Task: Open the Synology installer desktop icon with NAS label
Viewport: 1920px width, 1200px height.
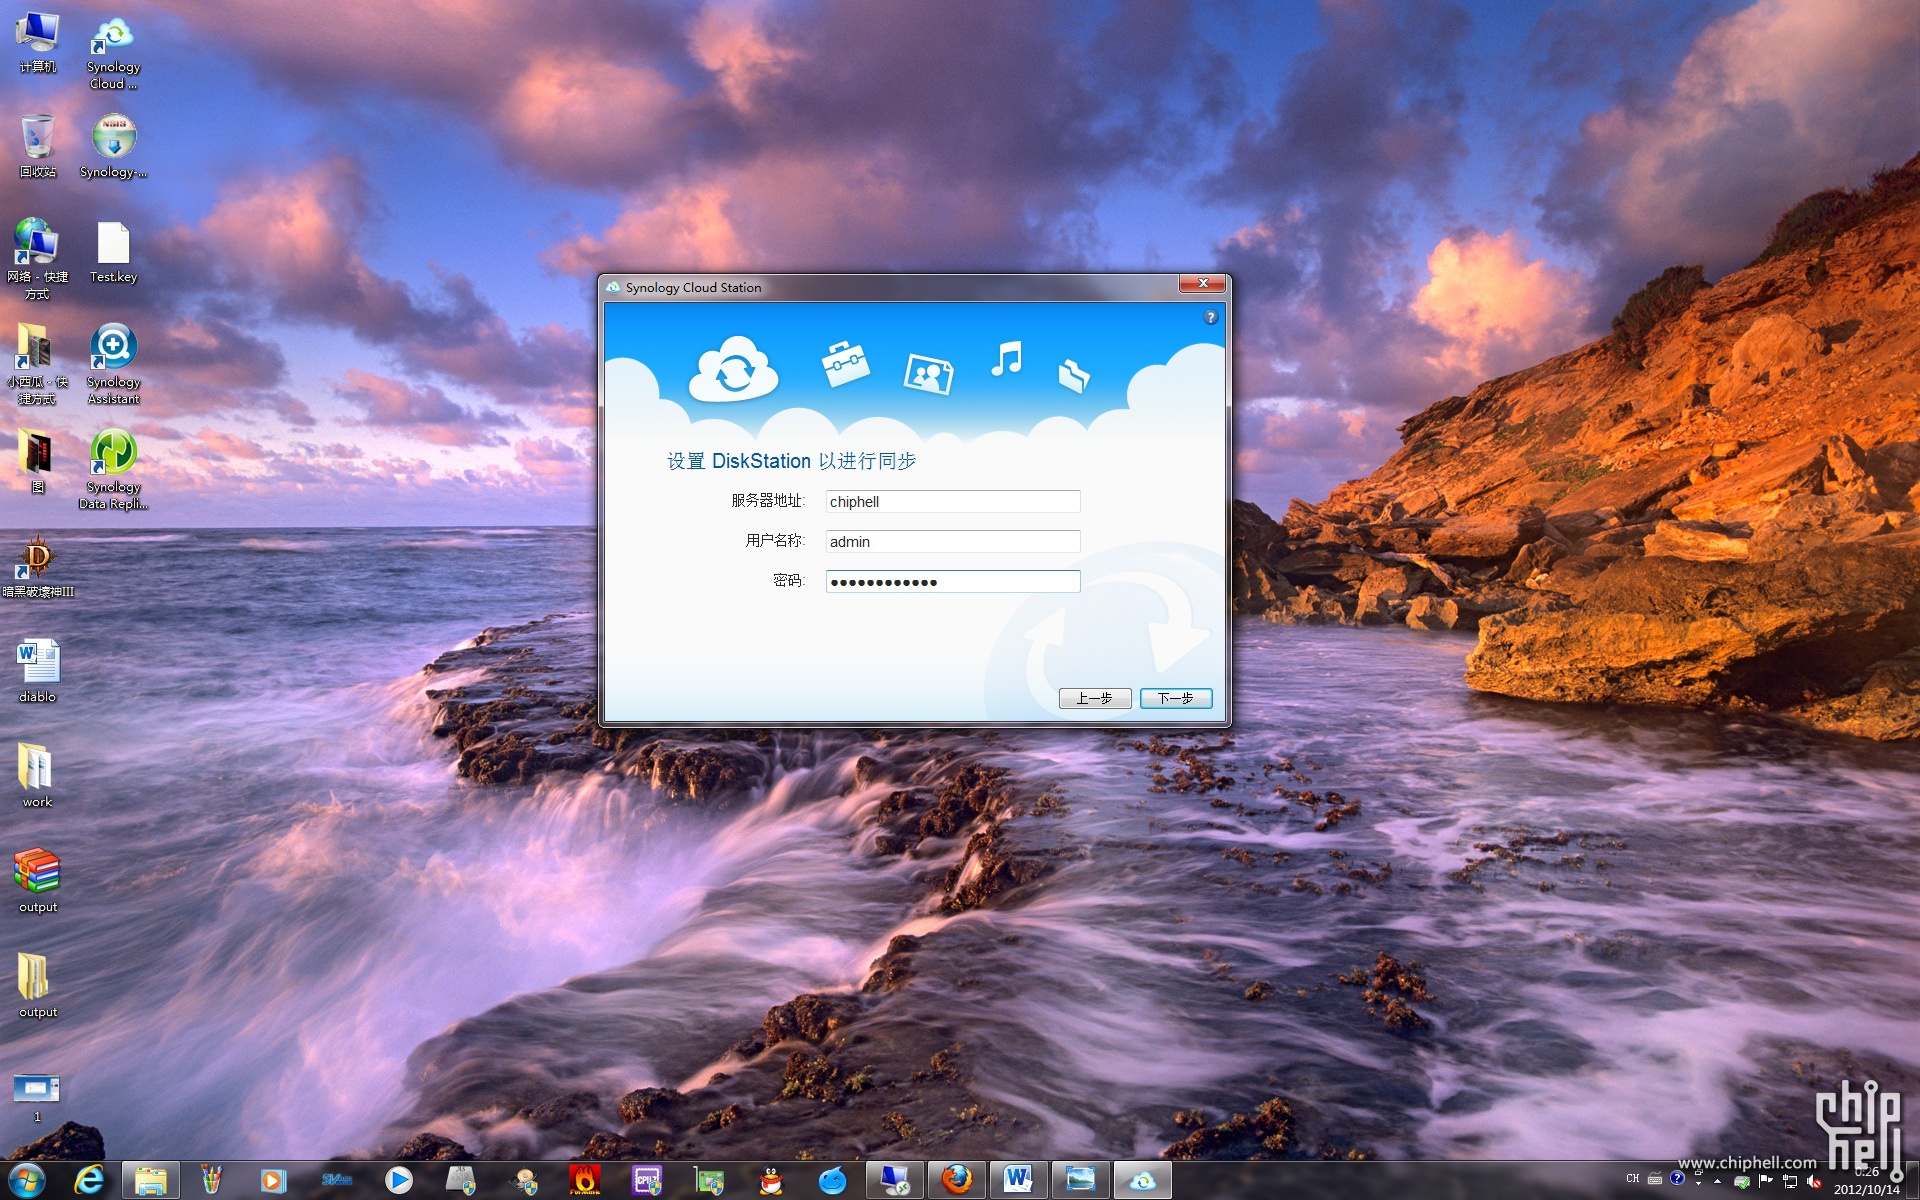Action: (x=113, y=146)
